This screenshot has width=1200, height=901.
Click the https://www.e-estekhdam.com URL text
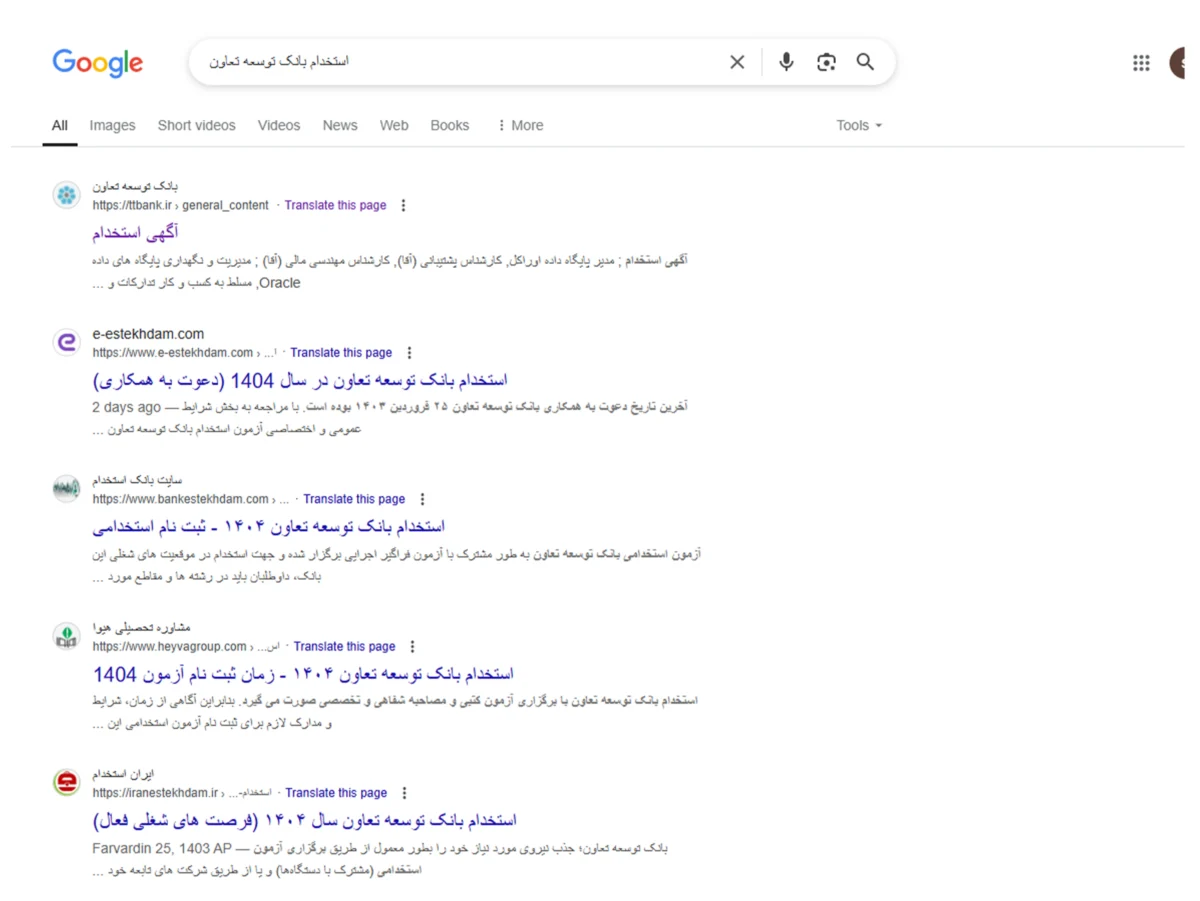173,352
